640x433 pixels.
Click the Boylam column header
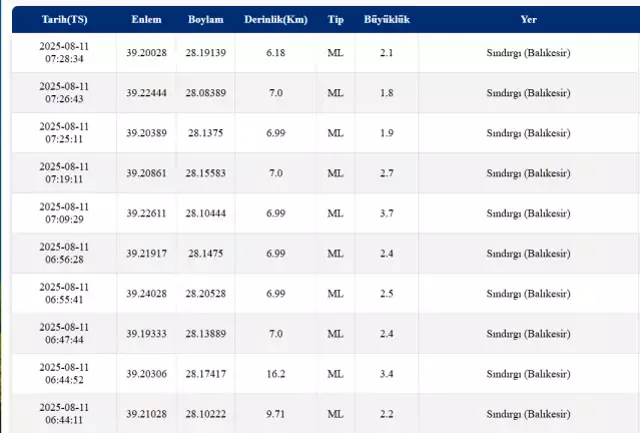[206, 20]
